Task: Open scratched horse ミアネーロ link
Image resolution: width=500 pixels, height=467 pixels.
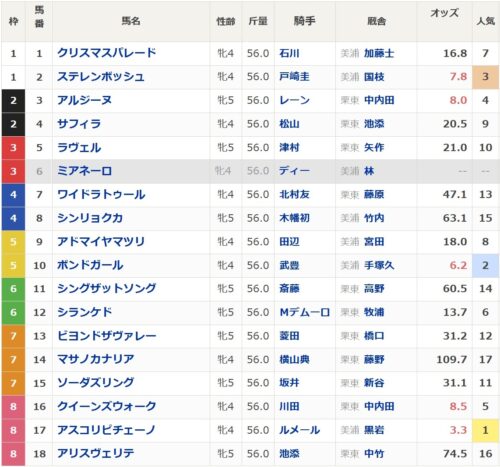Action: pos(85,171)
